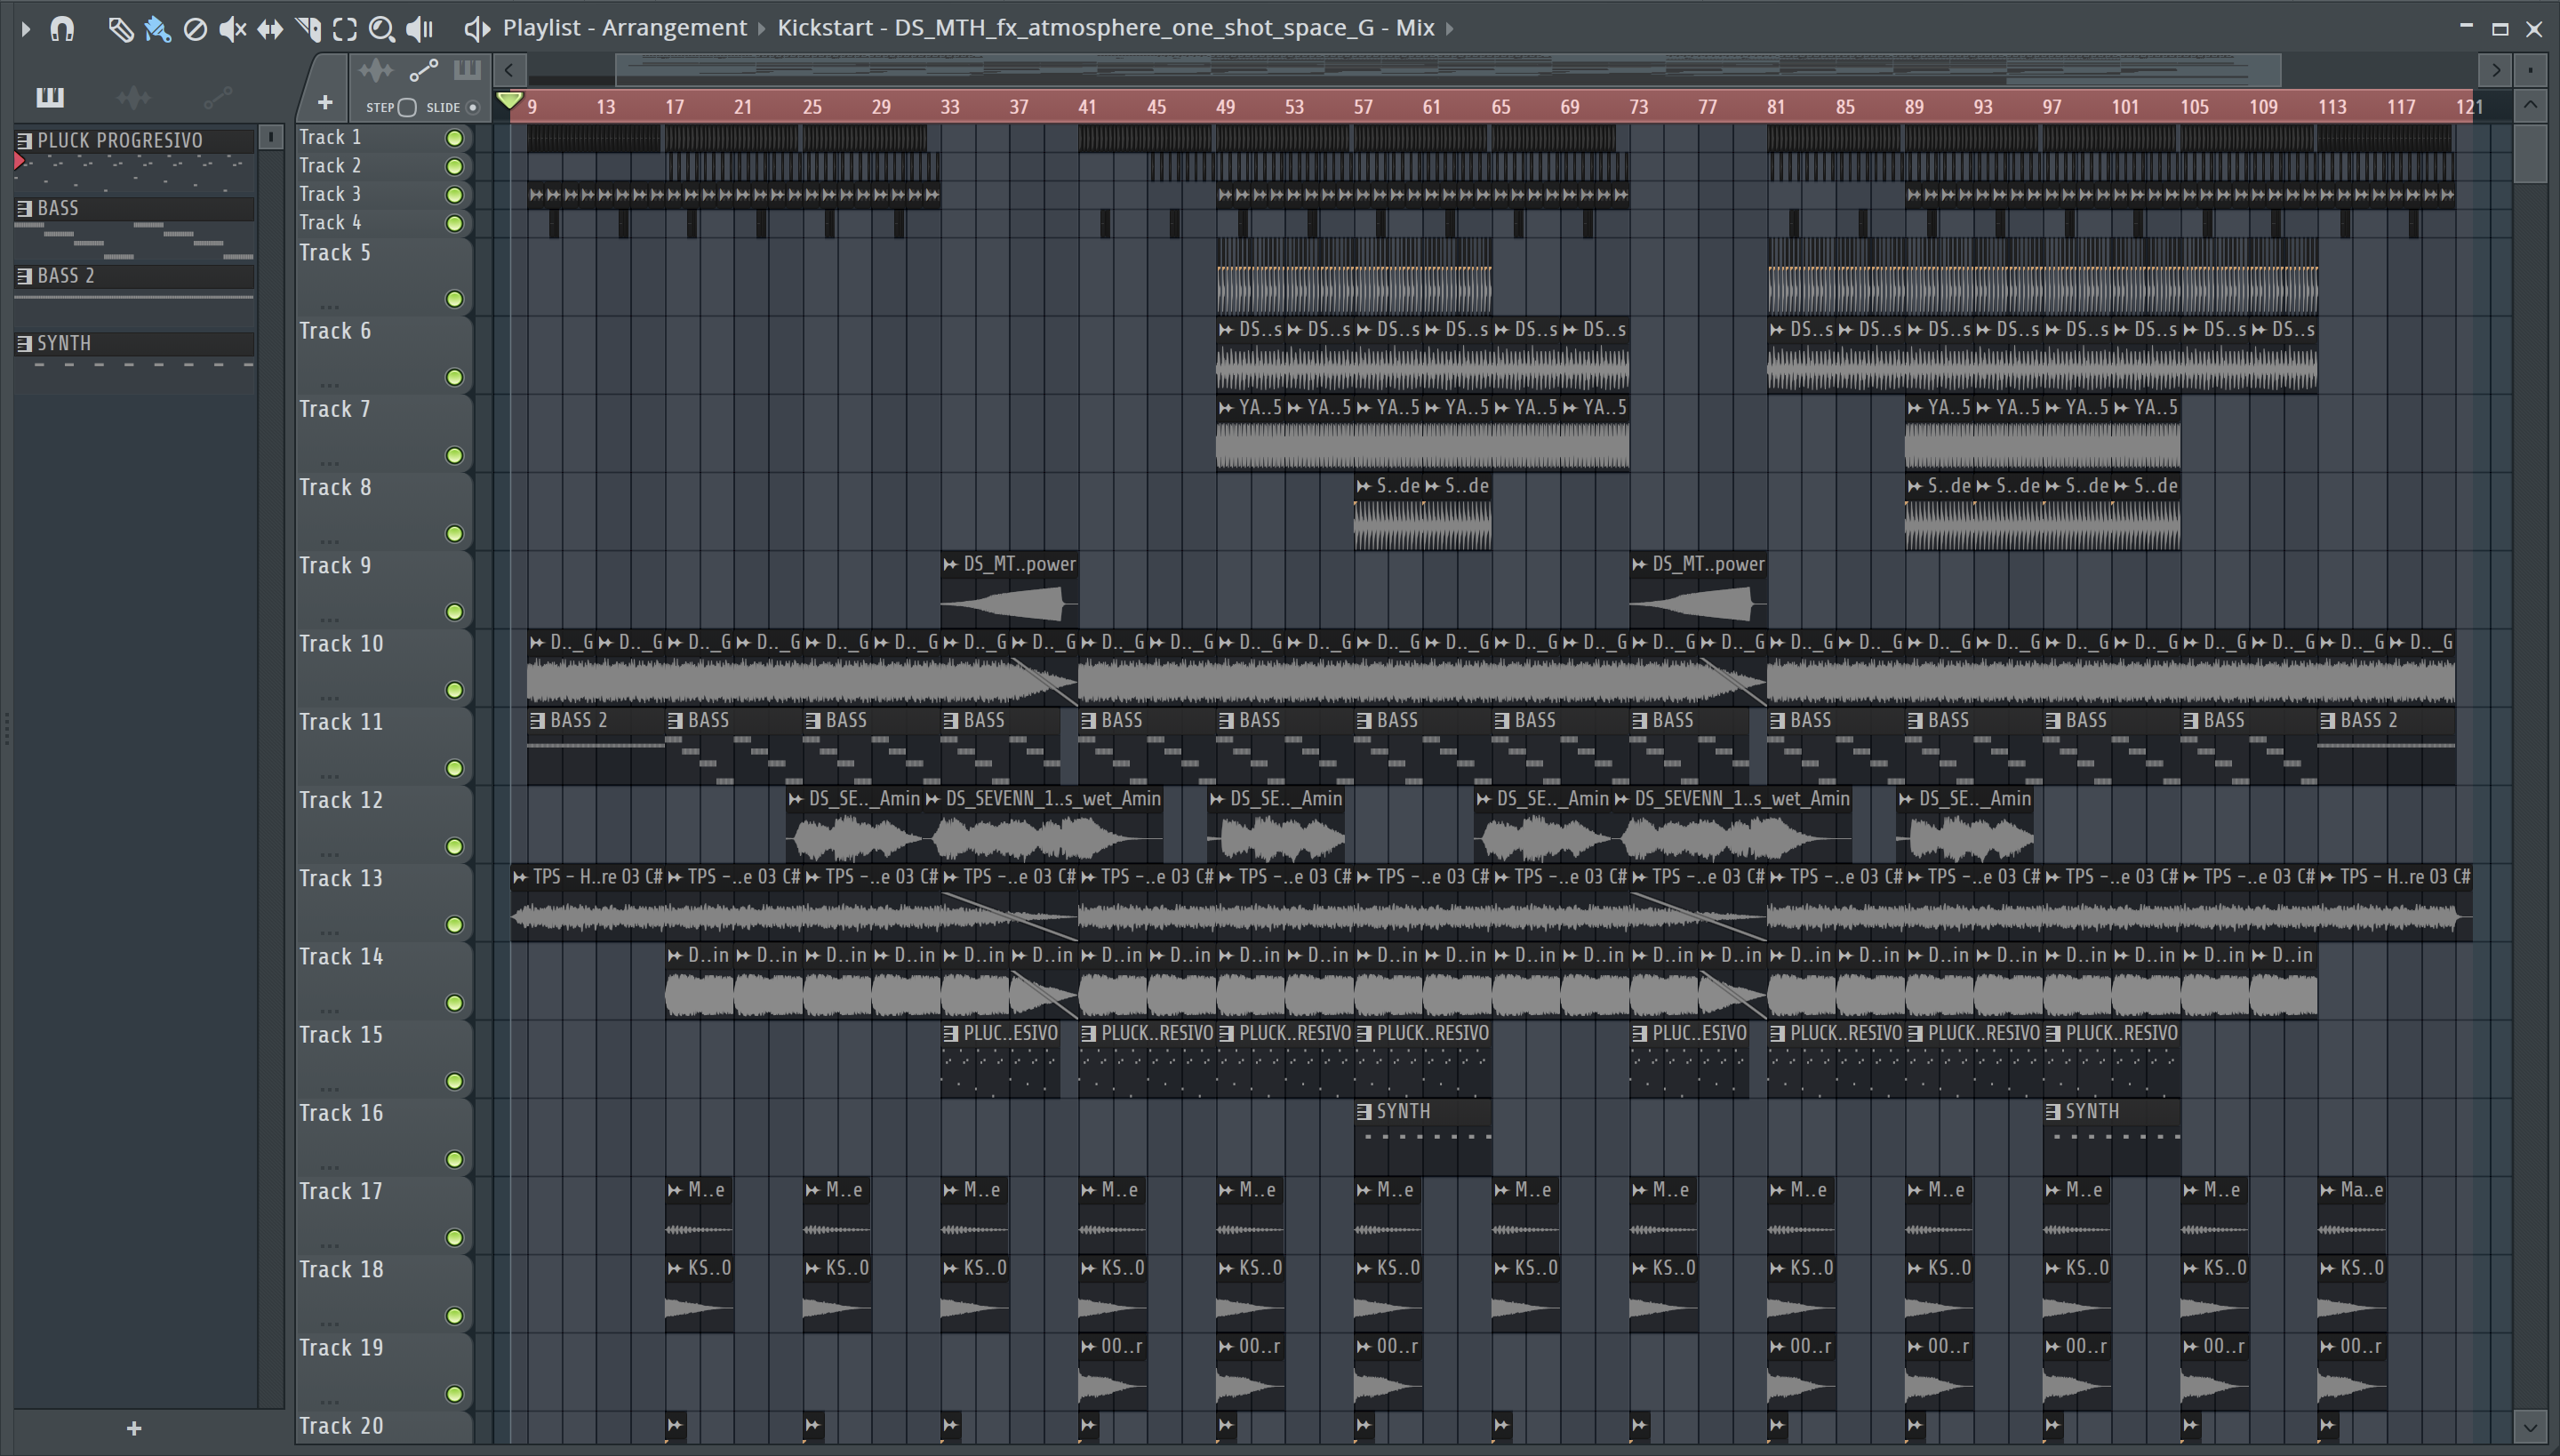Image resolution: width=2560 pixels, height=1456 pixels.
Task: Mute Track 1 with its green LED
Action: [x=454, y=138]
